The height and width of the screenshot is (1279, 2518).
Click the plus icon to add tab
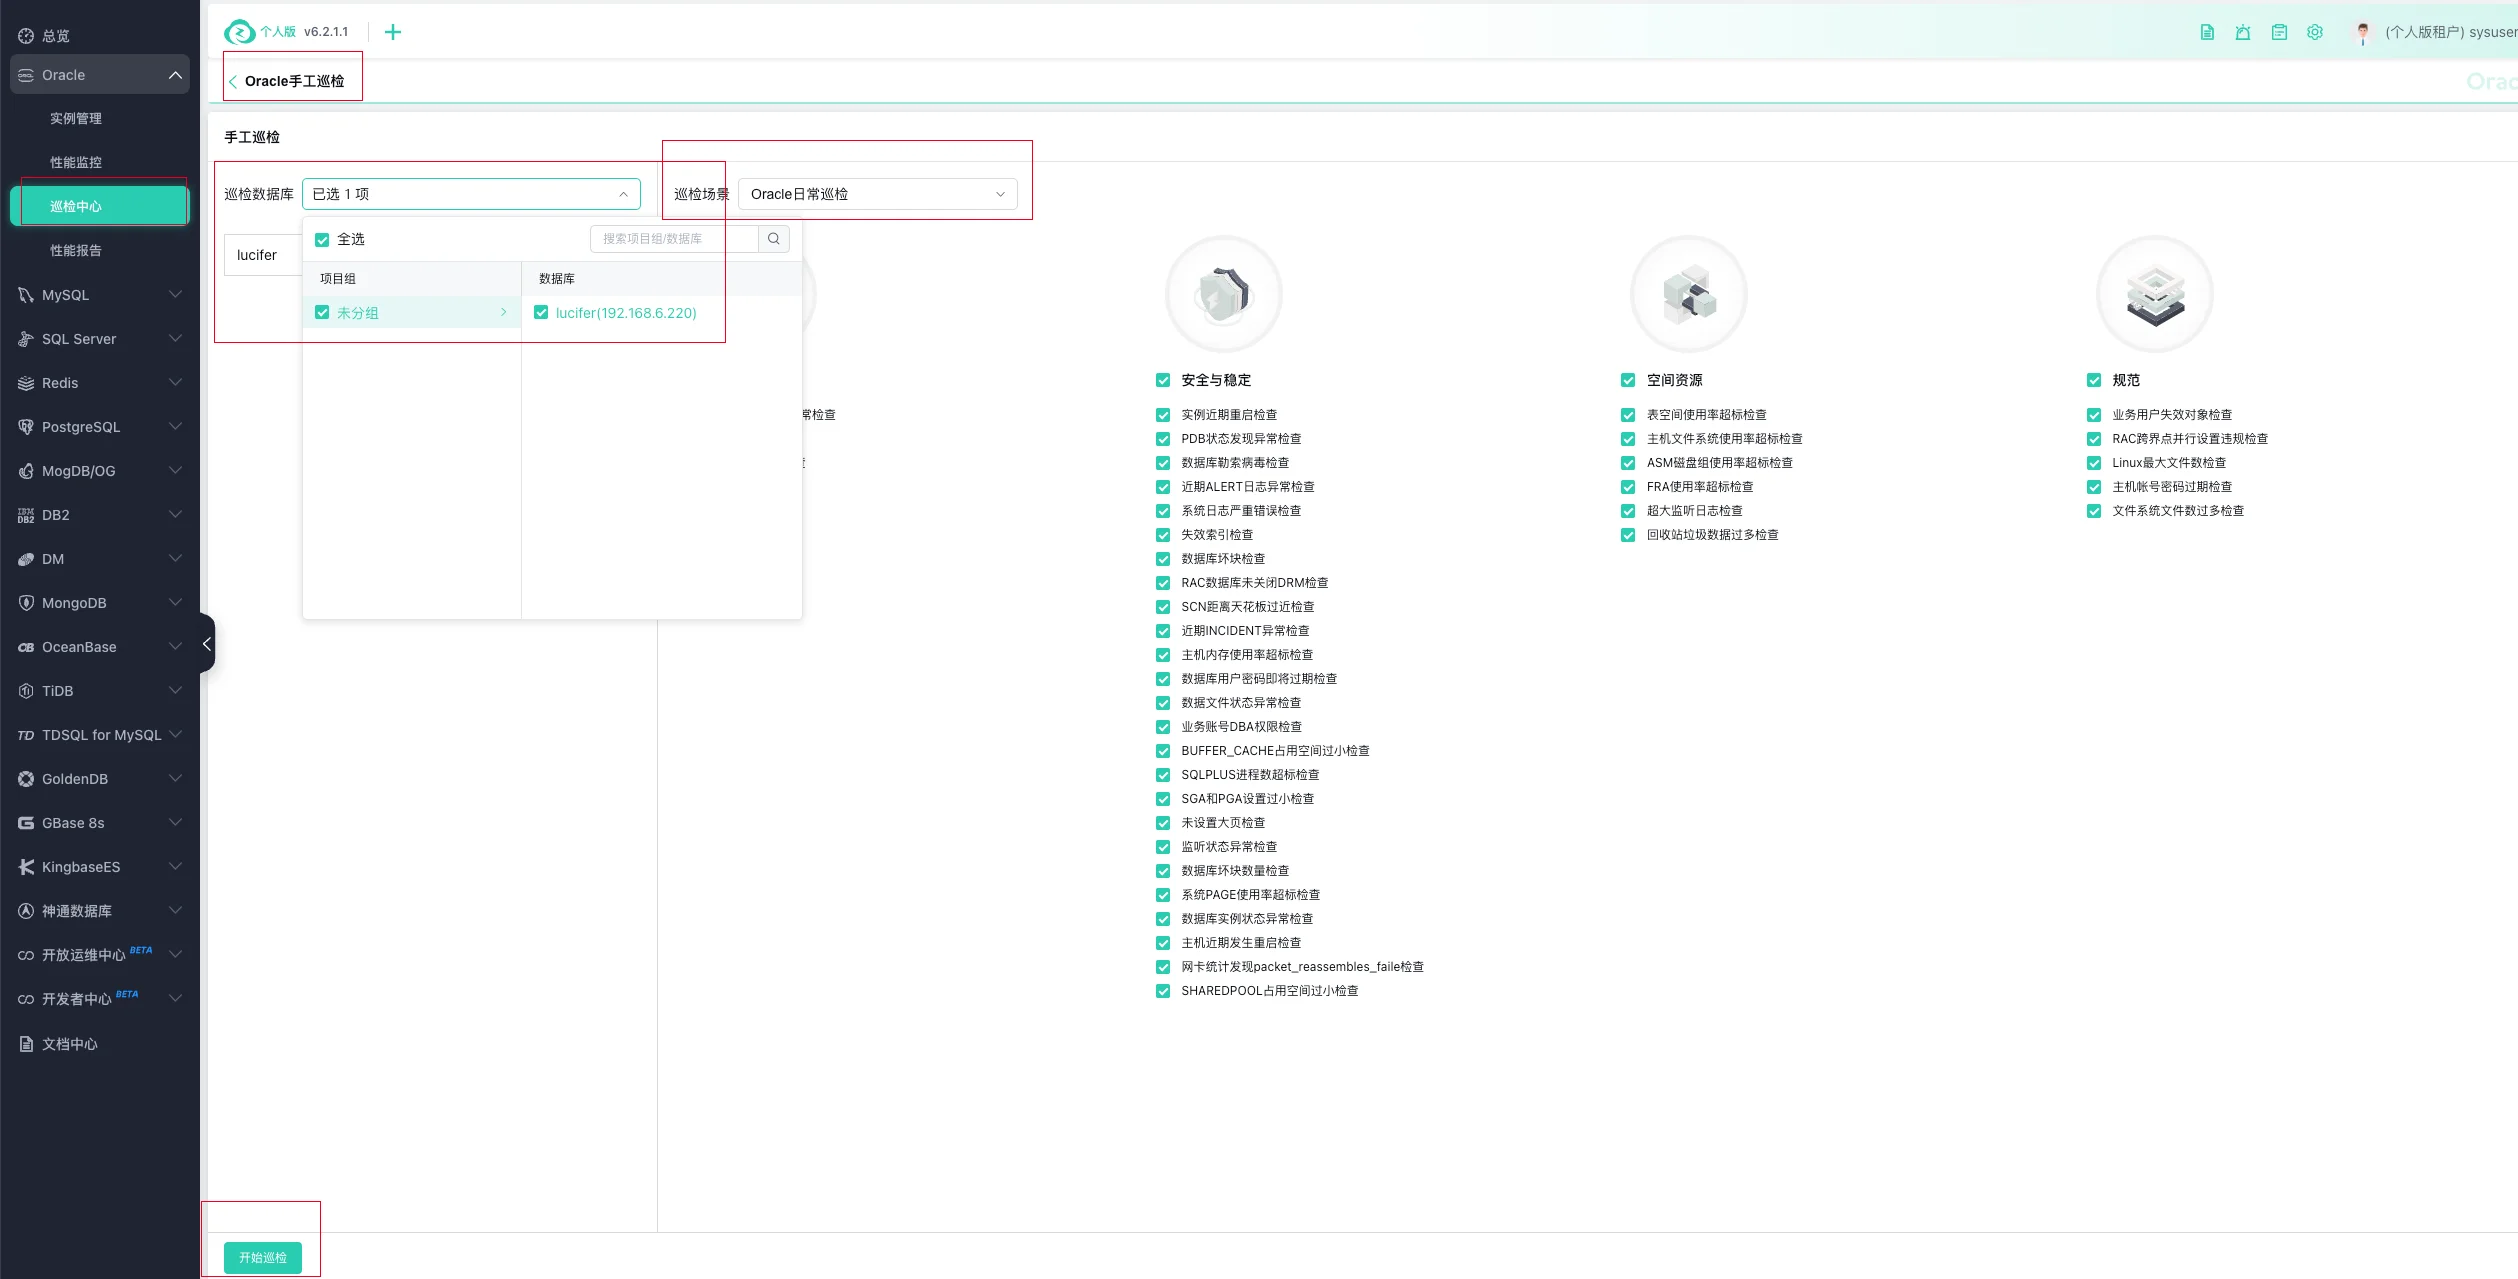point(393,32)
